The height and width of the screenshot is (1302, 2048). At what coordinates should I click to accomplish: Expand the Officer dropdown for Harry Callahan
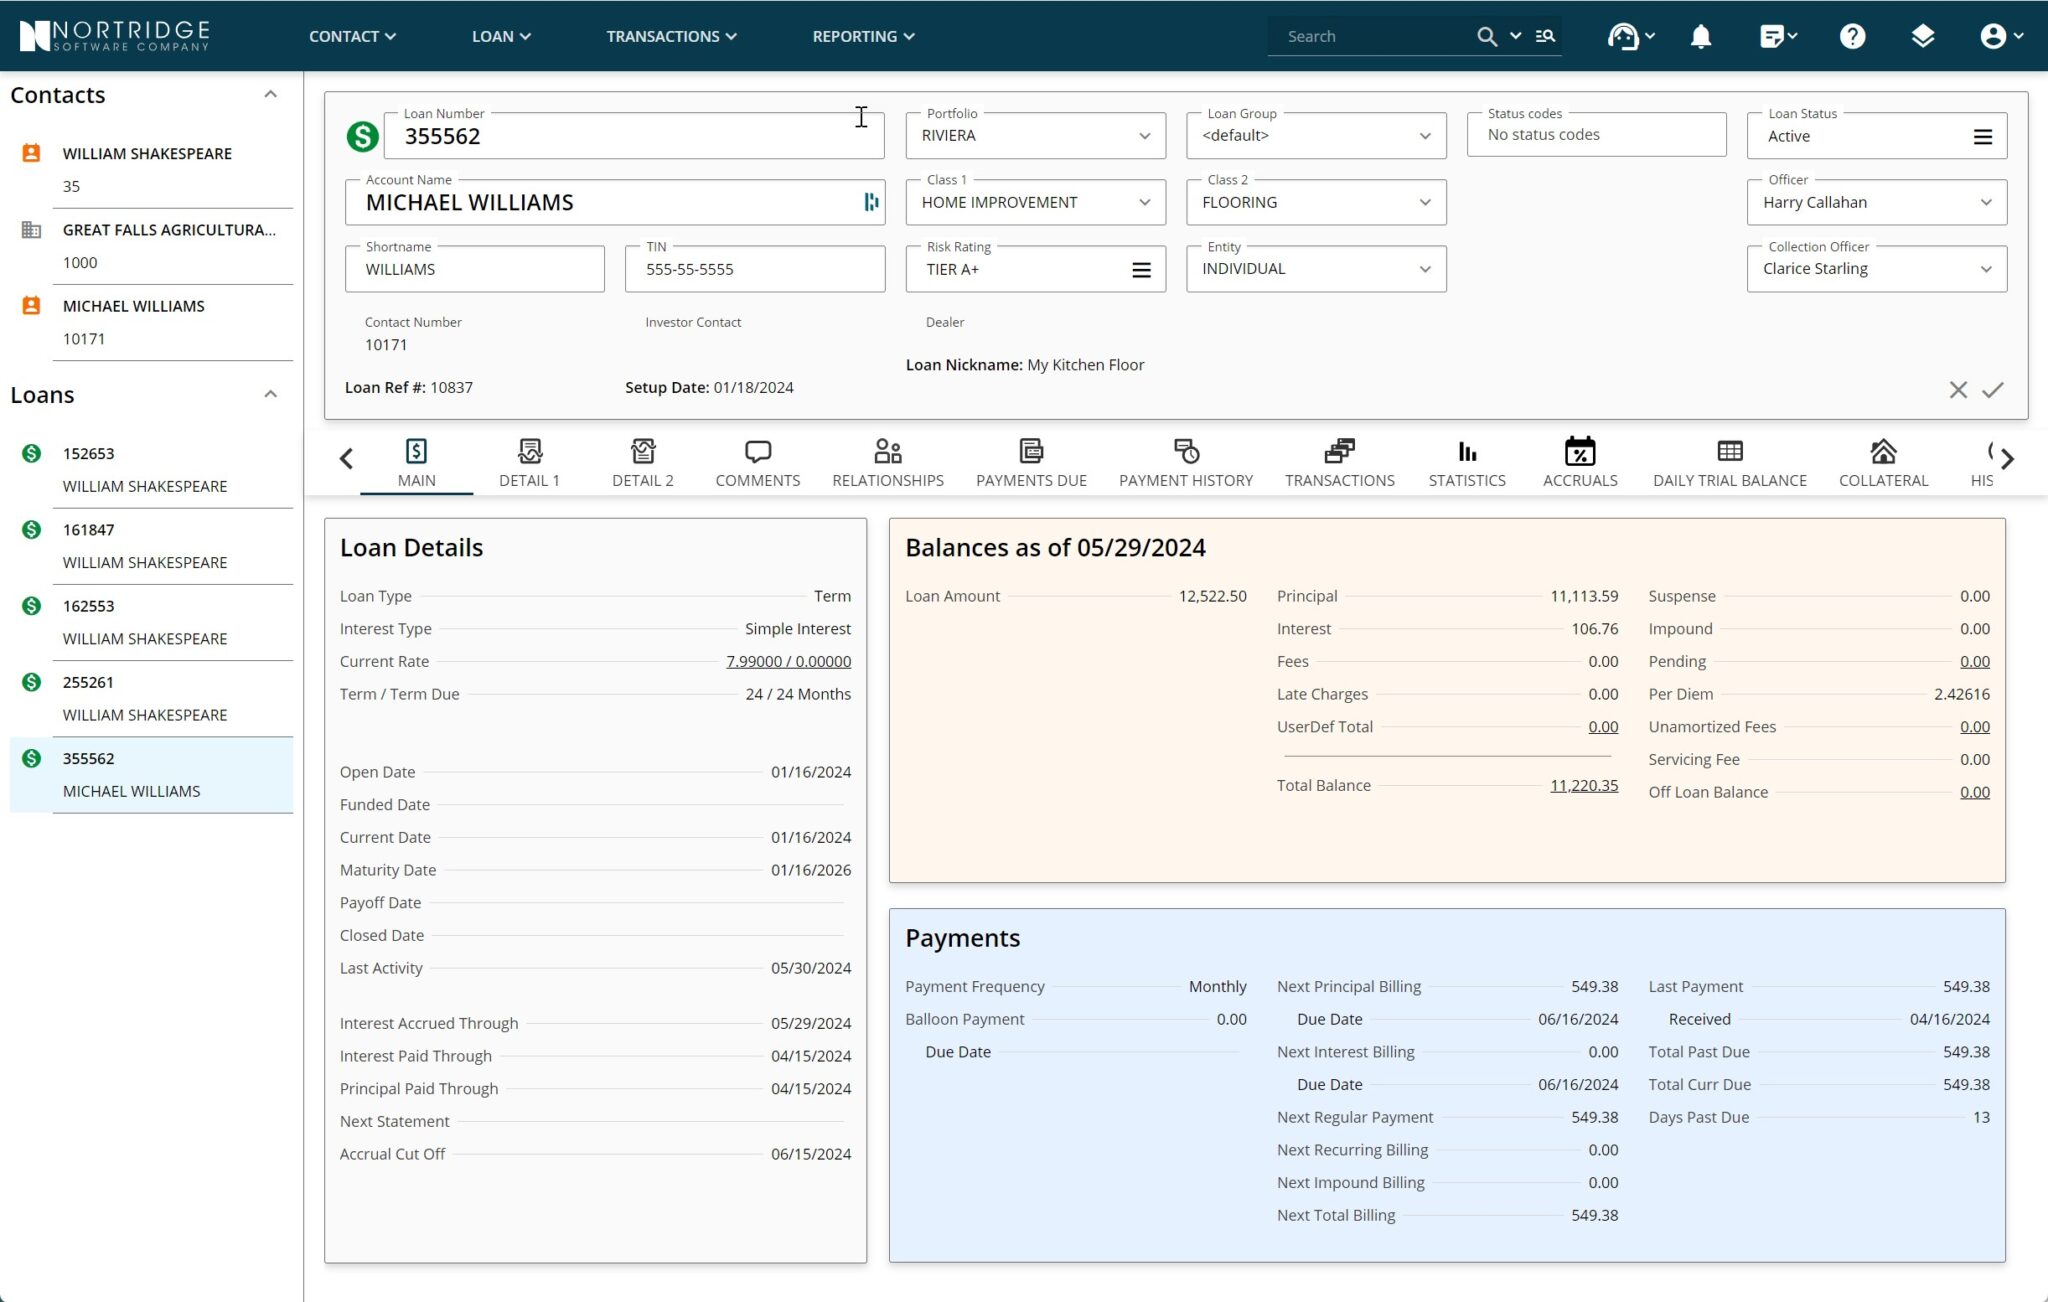1988,202
